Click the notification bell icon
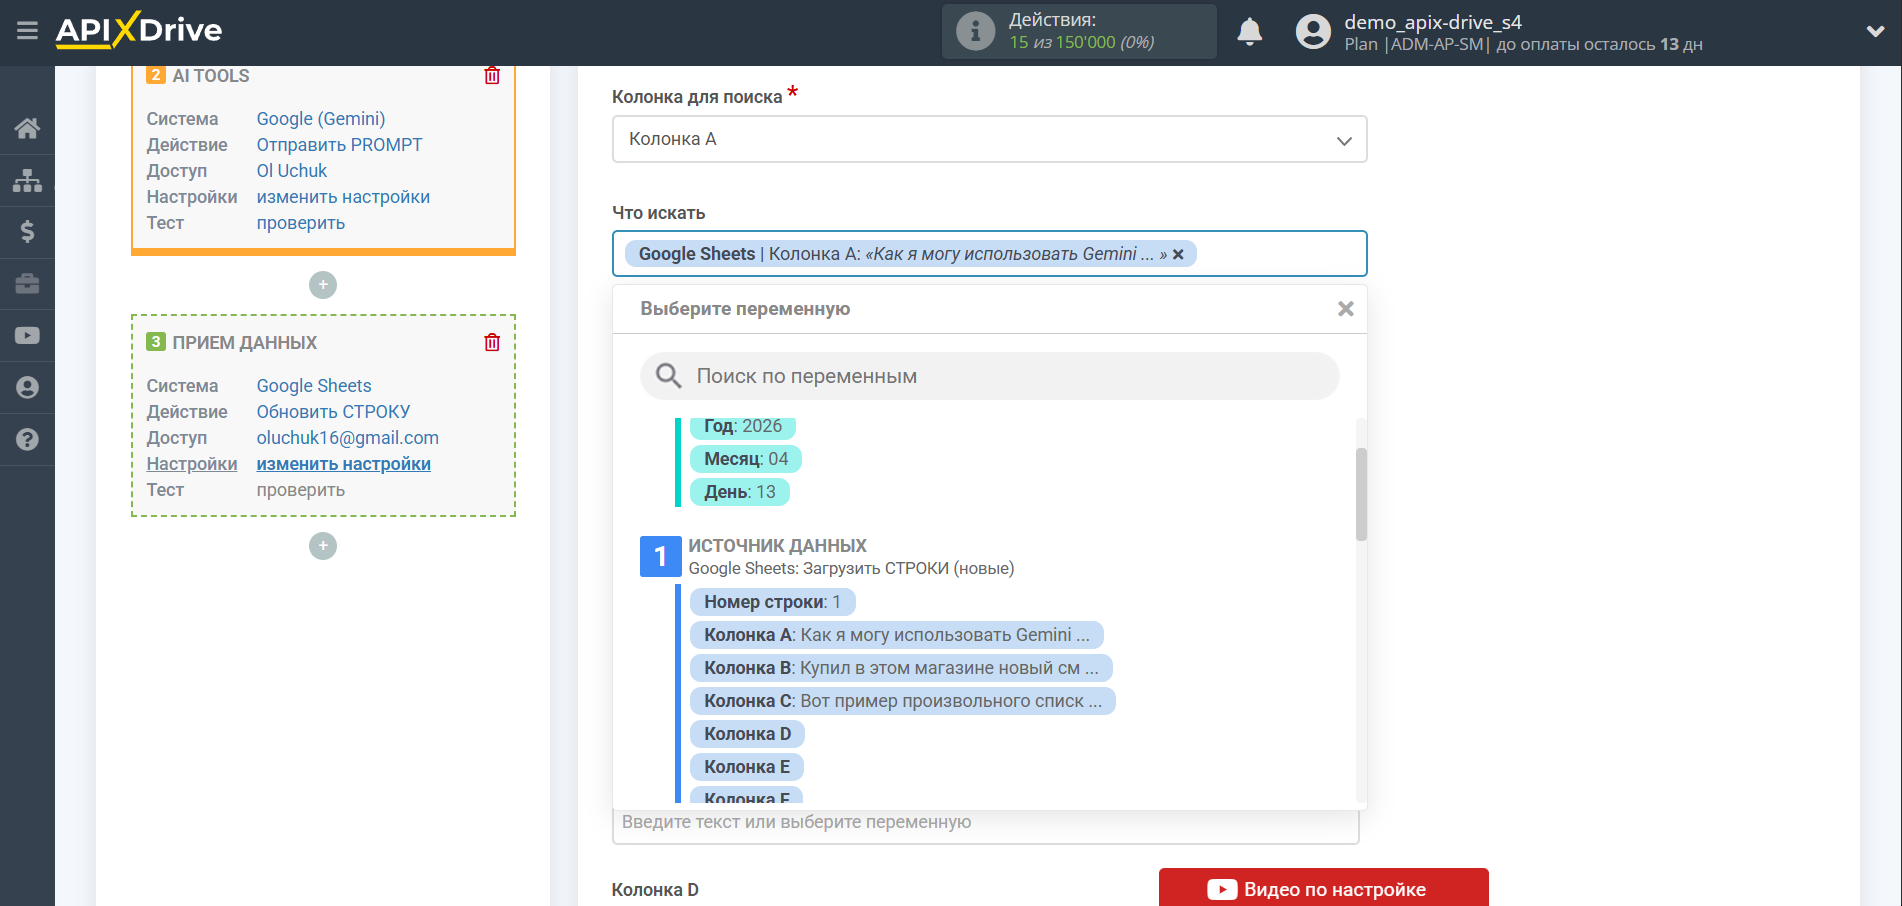 [x=1249, y=32]
